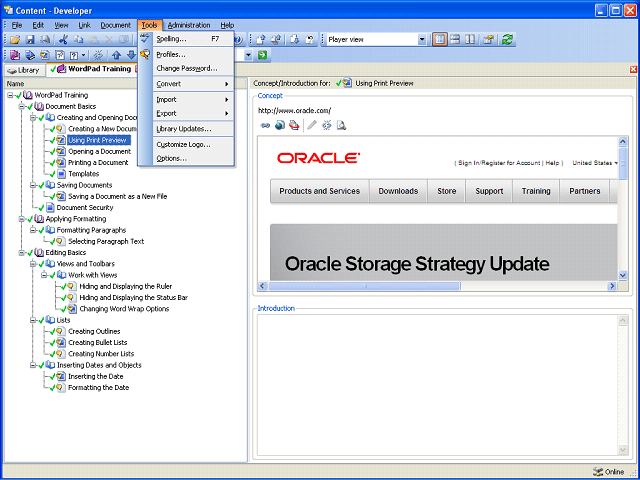Click the Copy icon in toolbar
The height and width of the screenshot is (480, 640).
click(x=78, y=40)
